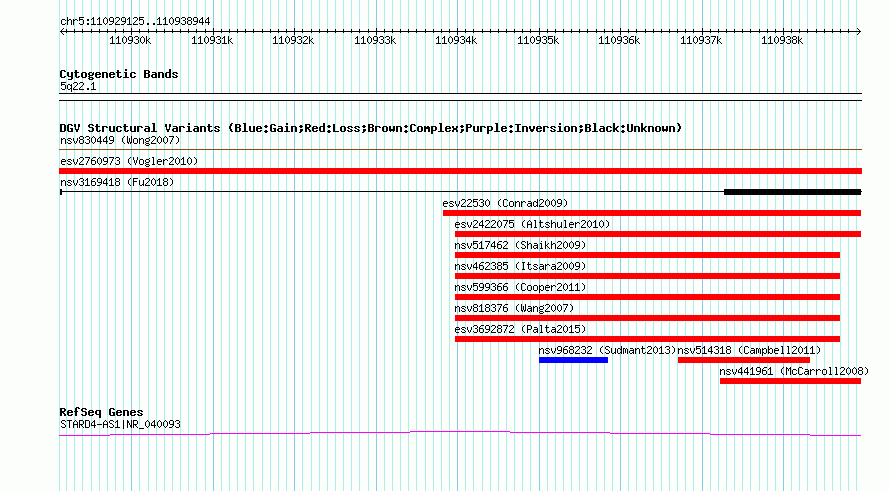Click the left arrow of the coordinate ruler
The image size is (890, 491).
click(62, 32)
